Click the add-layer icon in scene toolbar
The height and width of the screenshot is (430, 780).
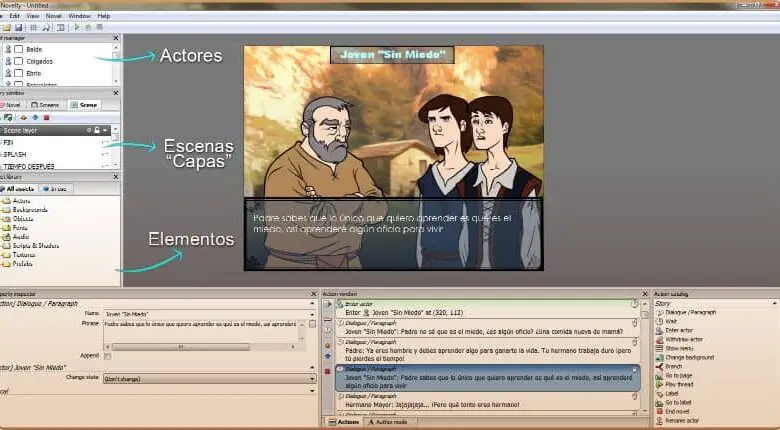(8, 118)
